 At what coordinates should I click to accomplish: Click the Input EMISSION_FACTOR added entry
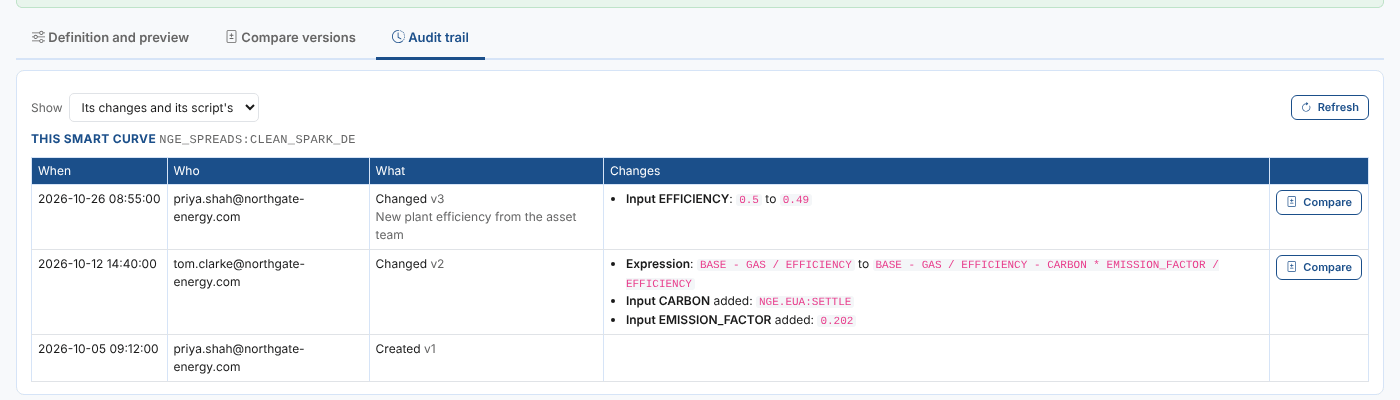742,320
